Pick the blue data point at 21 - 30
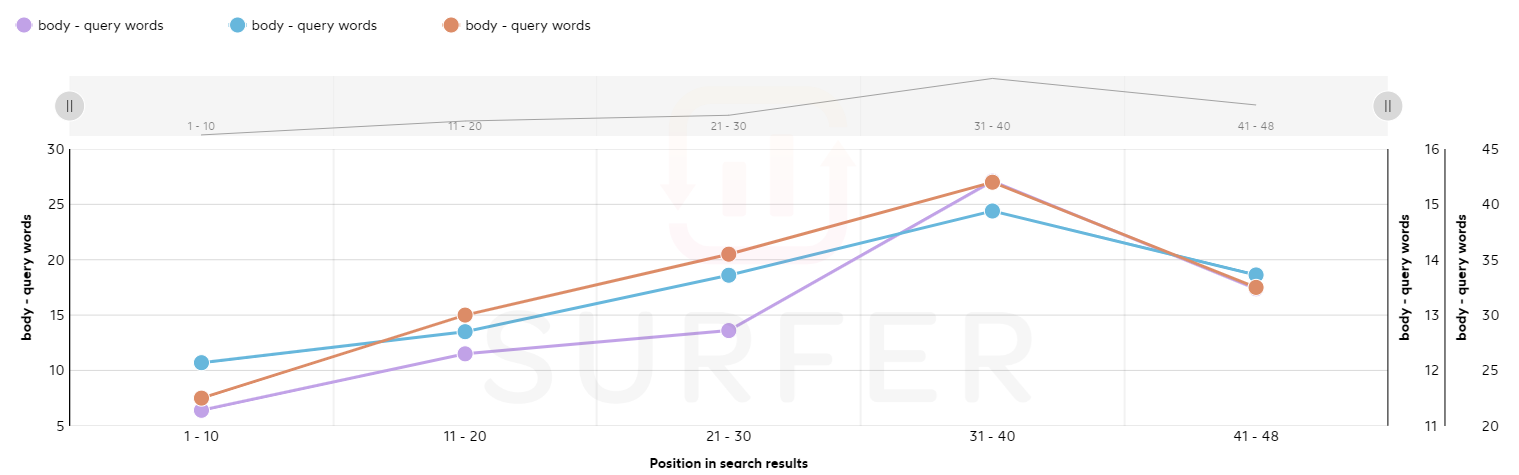Viewport: 1519px width, 475px height. point(728,275)
